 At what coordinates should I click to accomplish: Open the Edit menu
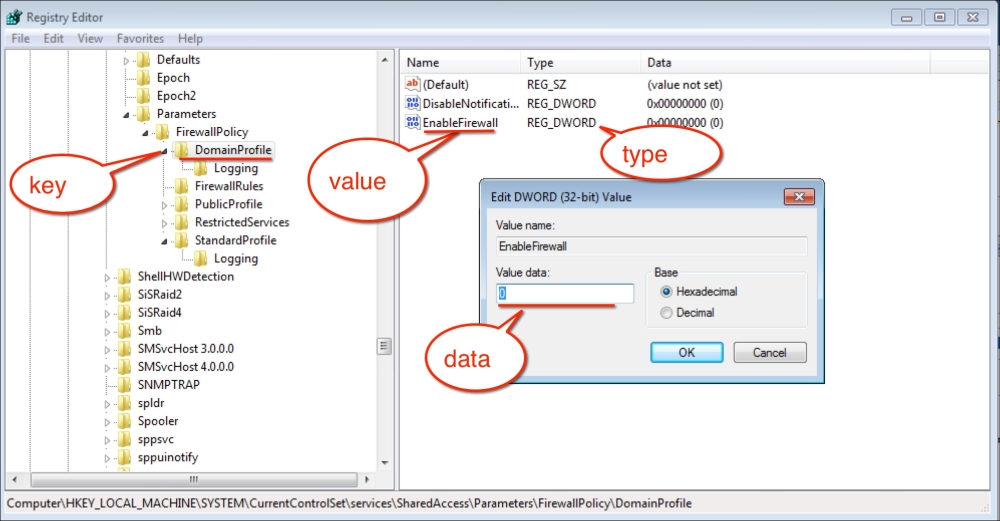pyautogui.click(x=53, y=39)
